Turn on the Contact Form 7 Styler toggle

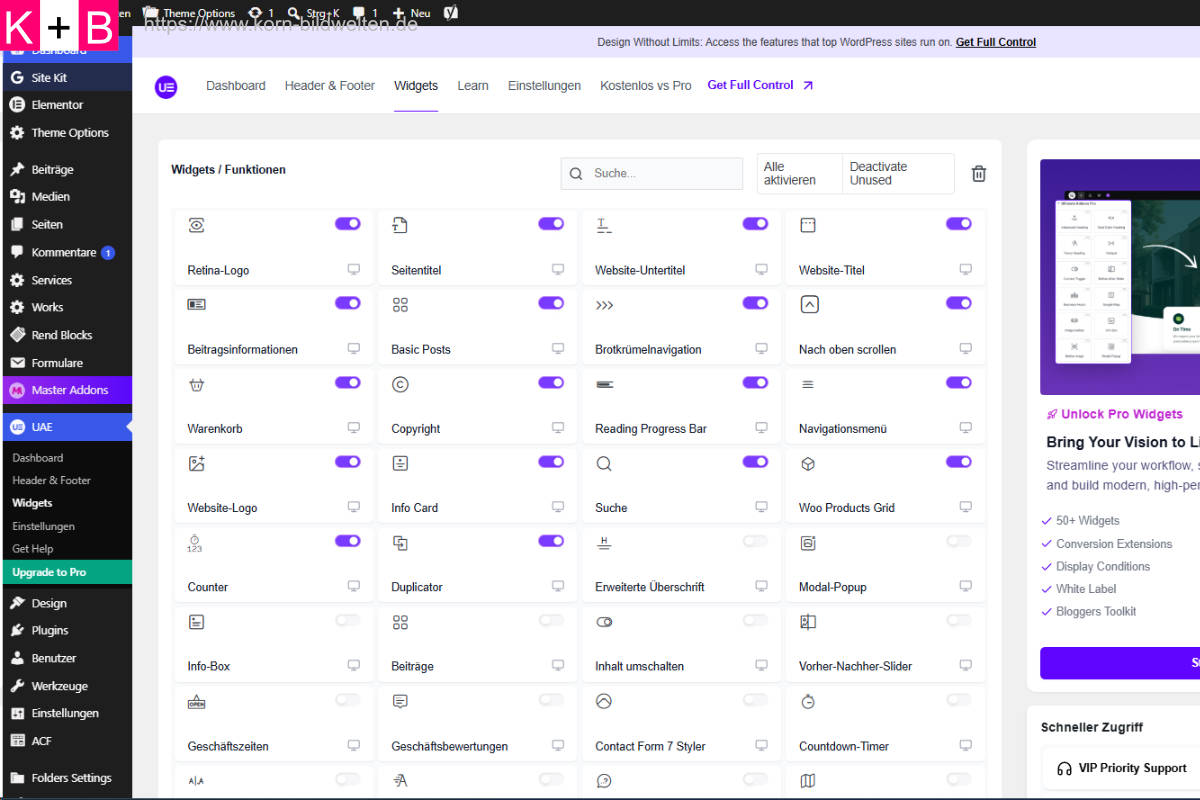point(755,700)
